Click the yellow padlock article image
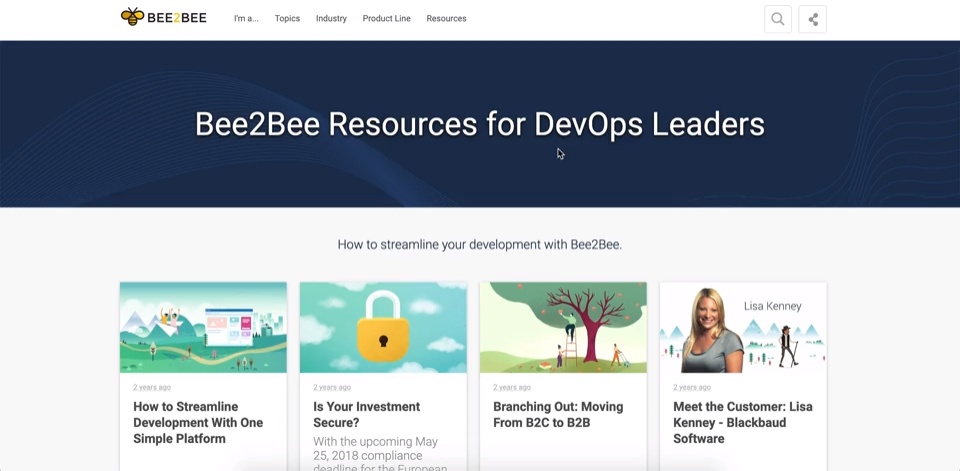This screenshot has height=471, width=960. click(383, 327)
